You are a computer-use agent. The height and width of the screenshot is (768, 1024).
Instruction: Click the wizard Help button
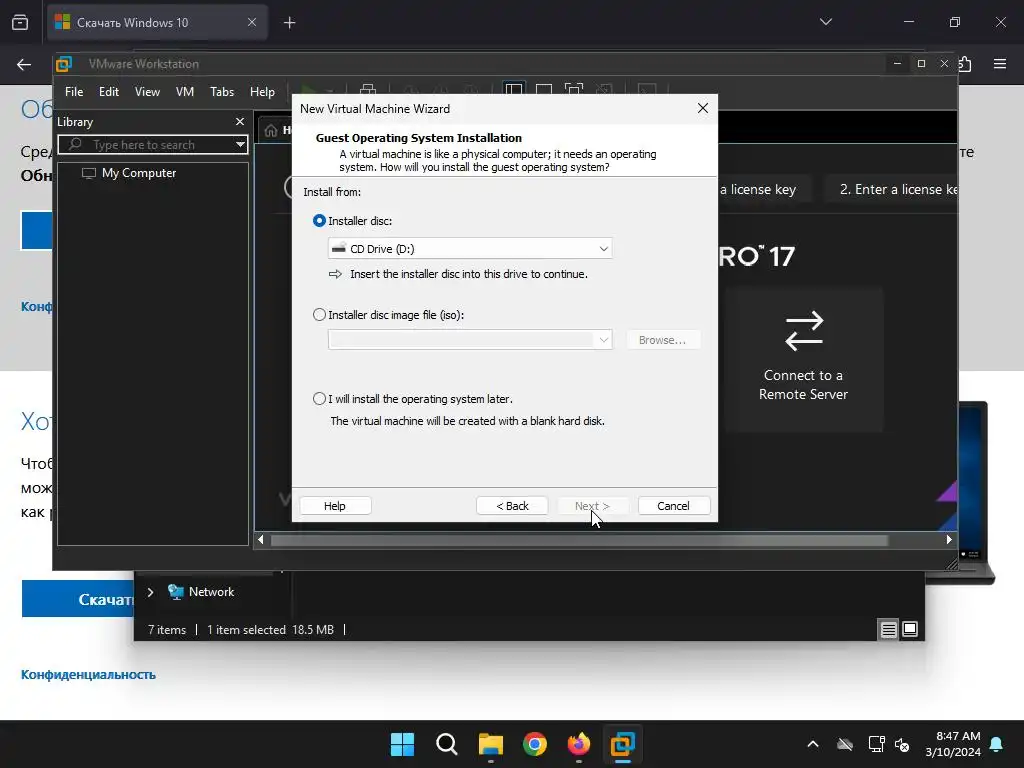pyautogui.click(x=335, y=506)
